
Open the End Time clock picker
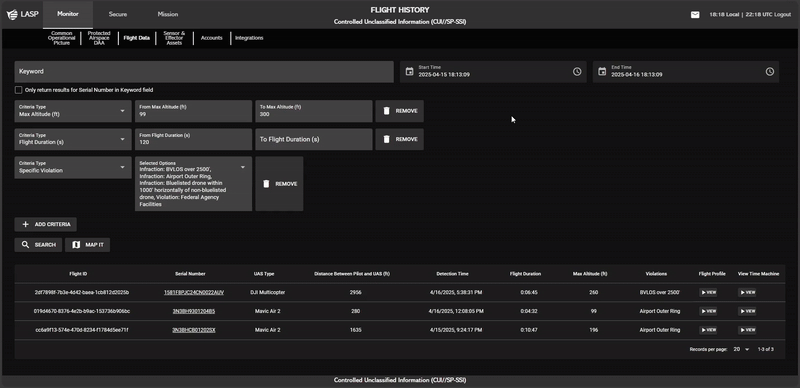(769, 71)
